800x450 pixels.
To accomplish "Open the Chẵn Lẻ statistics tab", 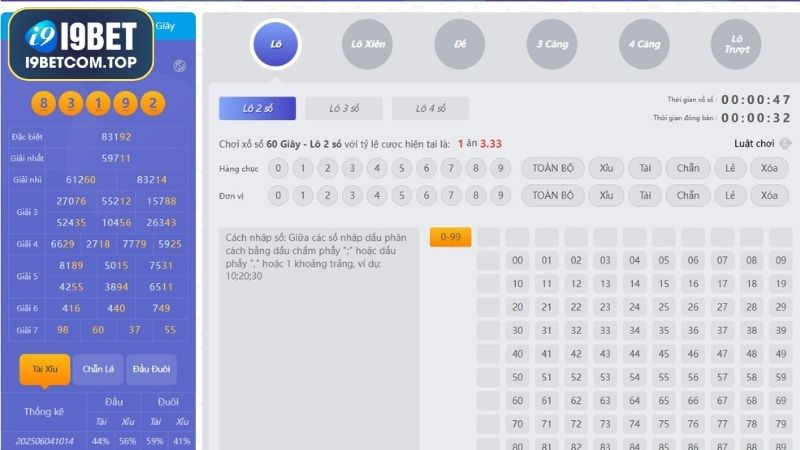I will [x=97, y=369].
